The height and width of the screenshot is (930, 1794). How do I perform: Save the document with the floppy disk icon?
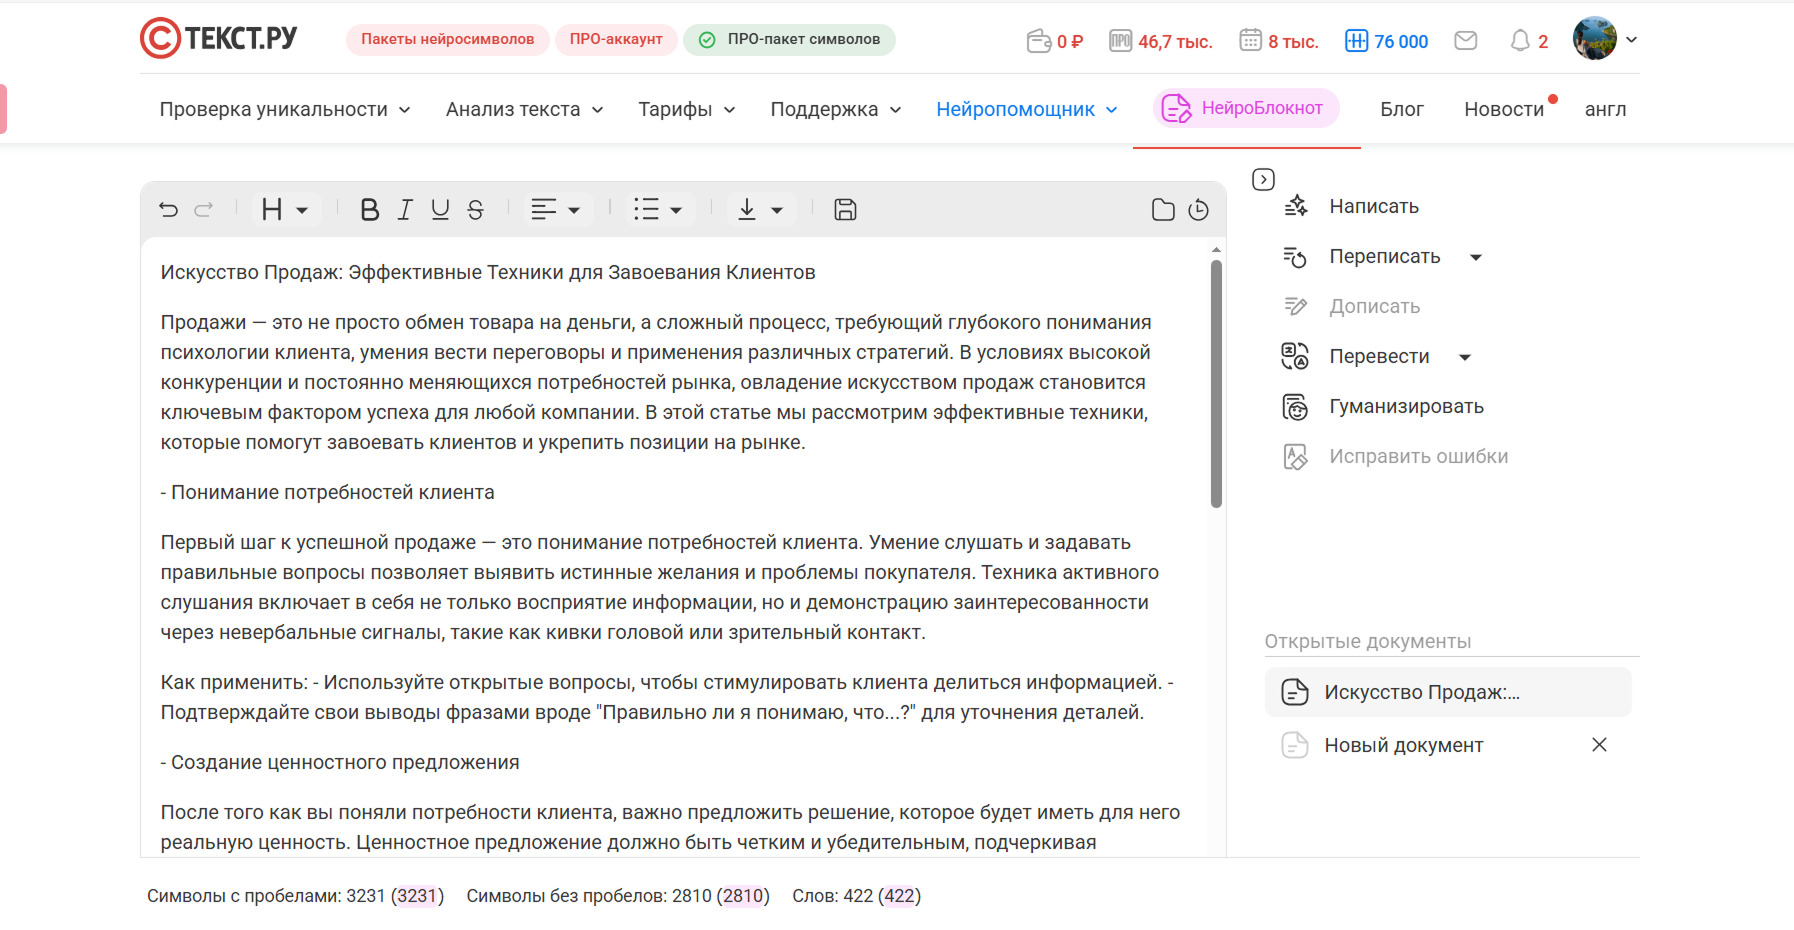[x=845, y=209]
